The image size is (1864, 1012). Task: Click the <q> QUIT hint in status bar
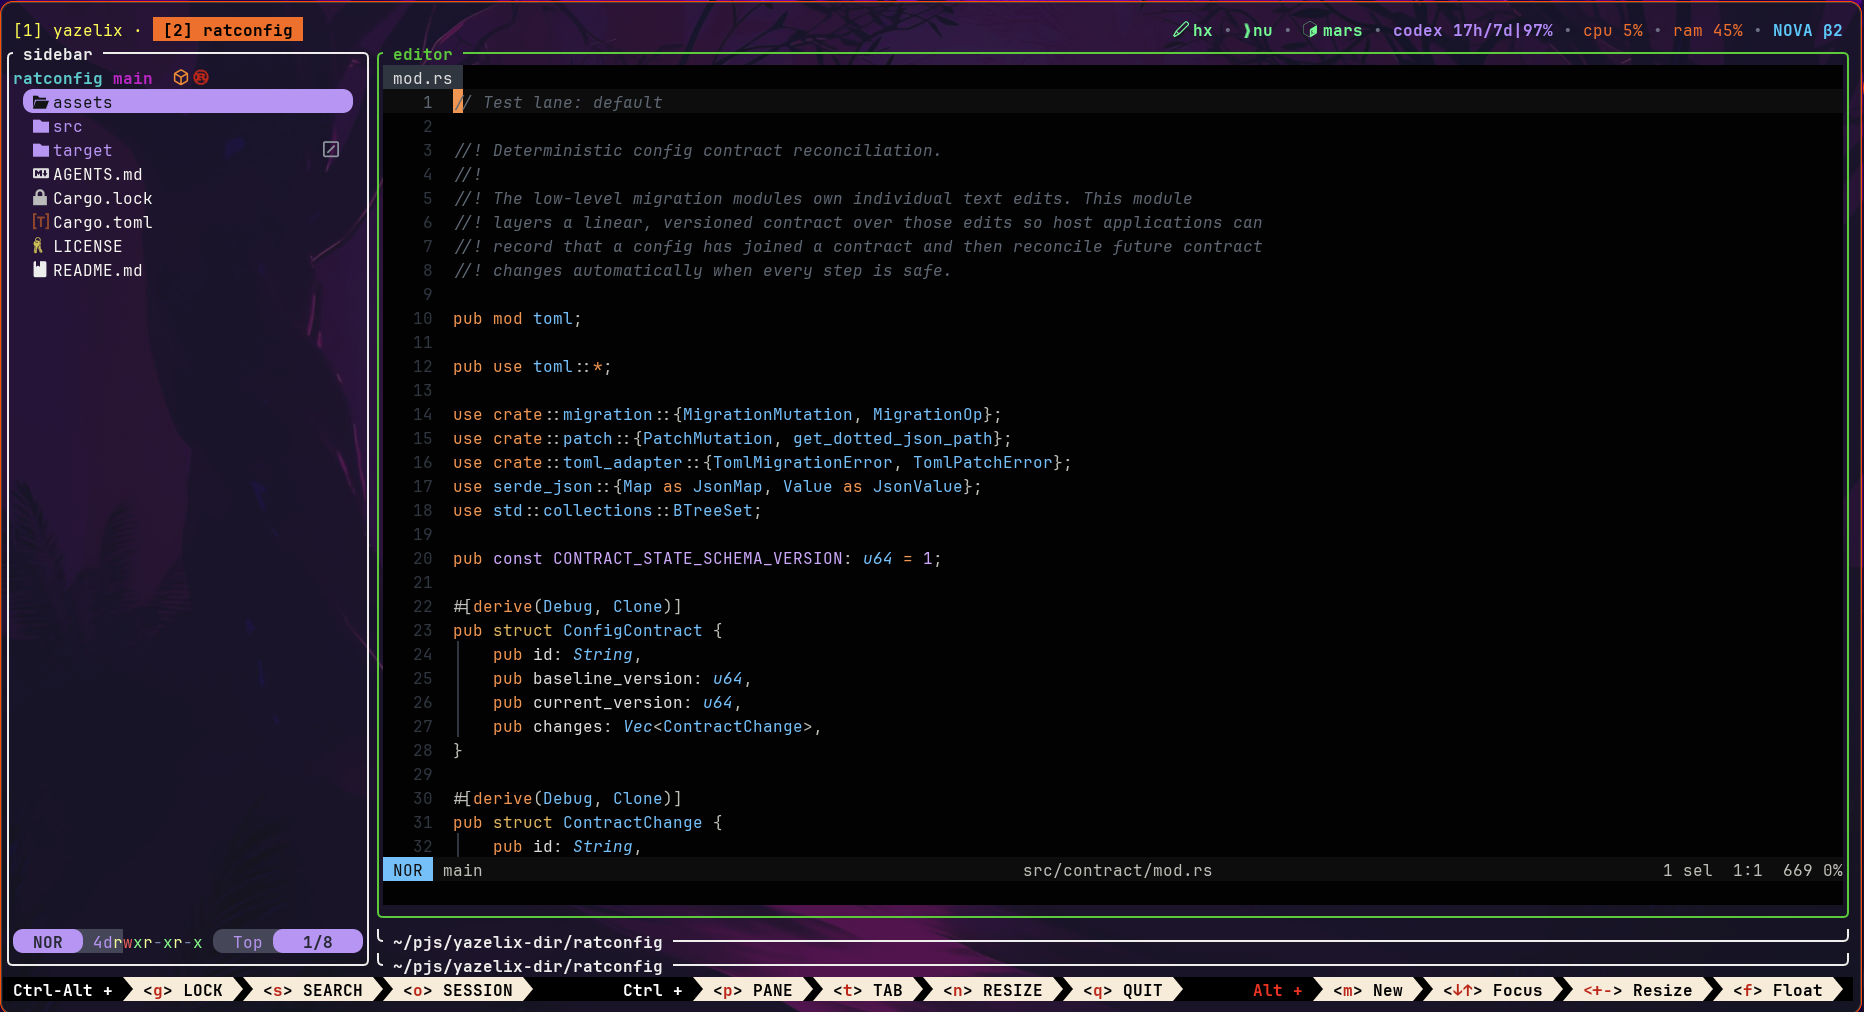coord(1123,990)
